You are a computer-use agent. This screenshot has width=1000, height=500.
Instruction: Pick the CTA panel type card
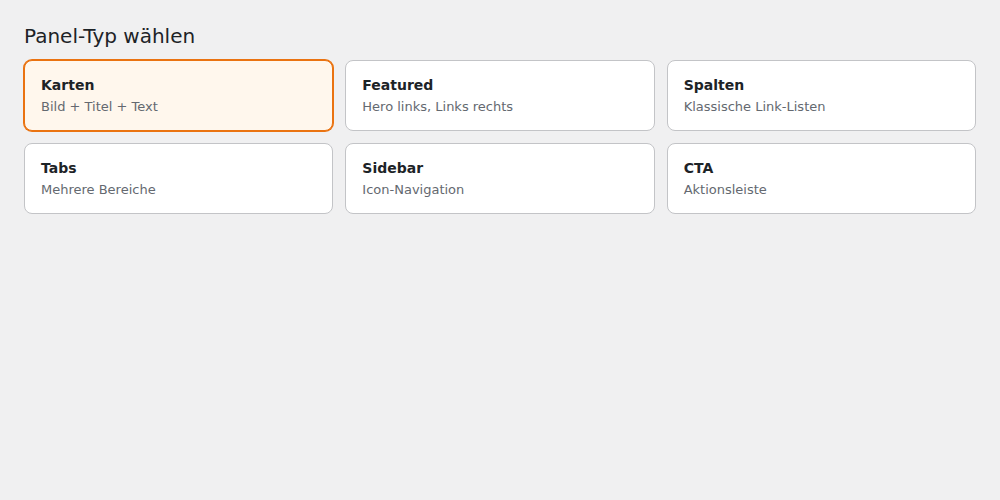click(x=821, y=179)
